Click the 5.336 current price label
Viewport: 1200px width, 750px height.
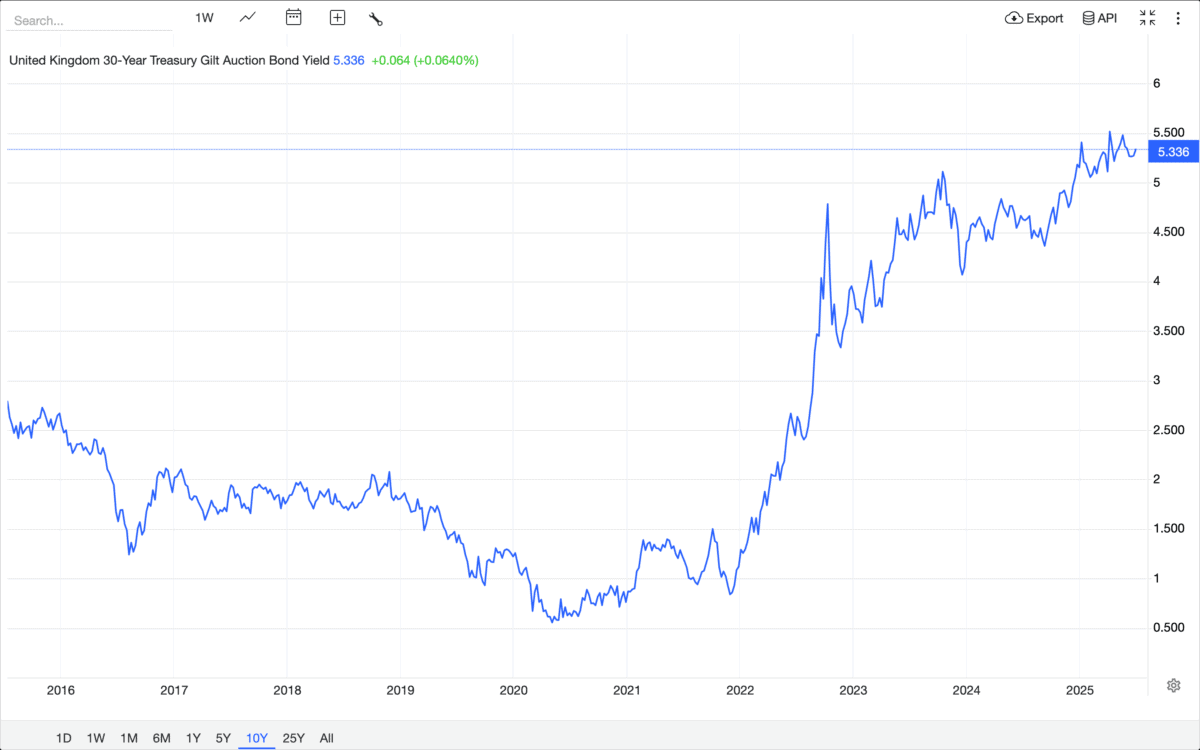[1172, 152]
